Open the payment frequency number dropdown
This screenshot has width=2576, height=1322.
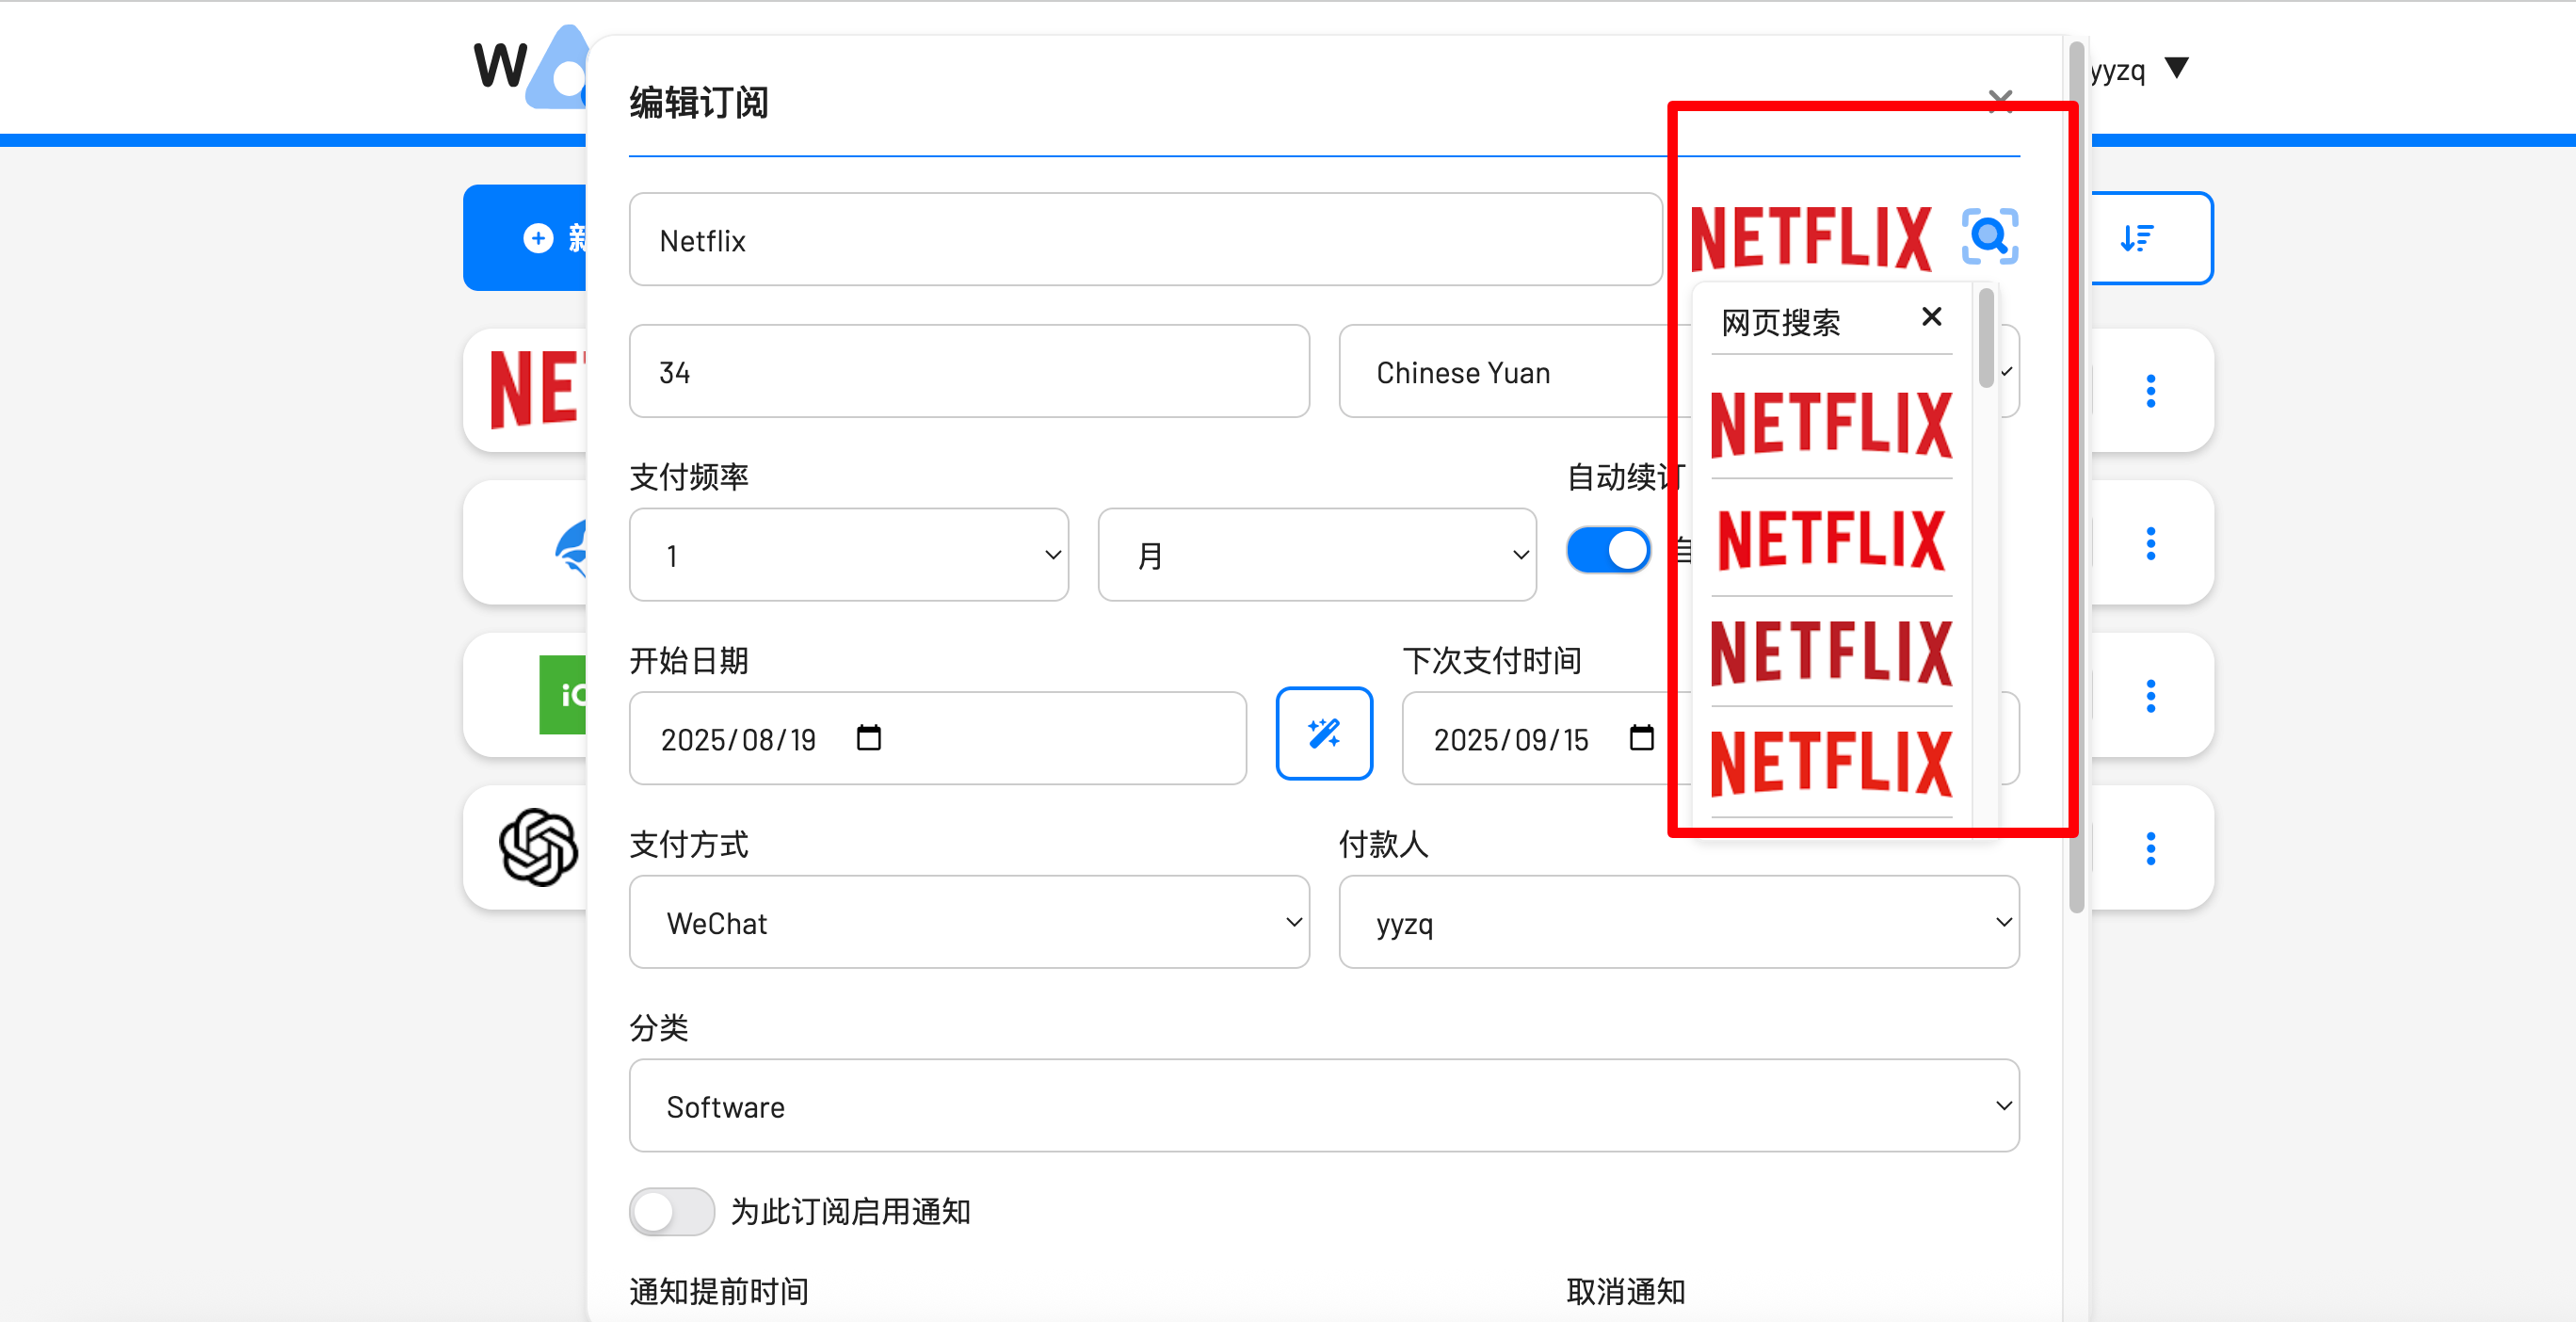tap(848, 555)
